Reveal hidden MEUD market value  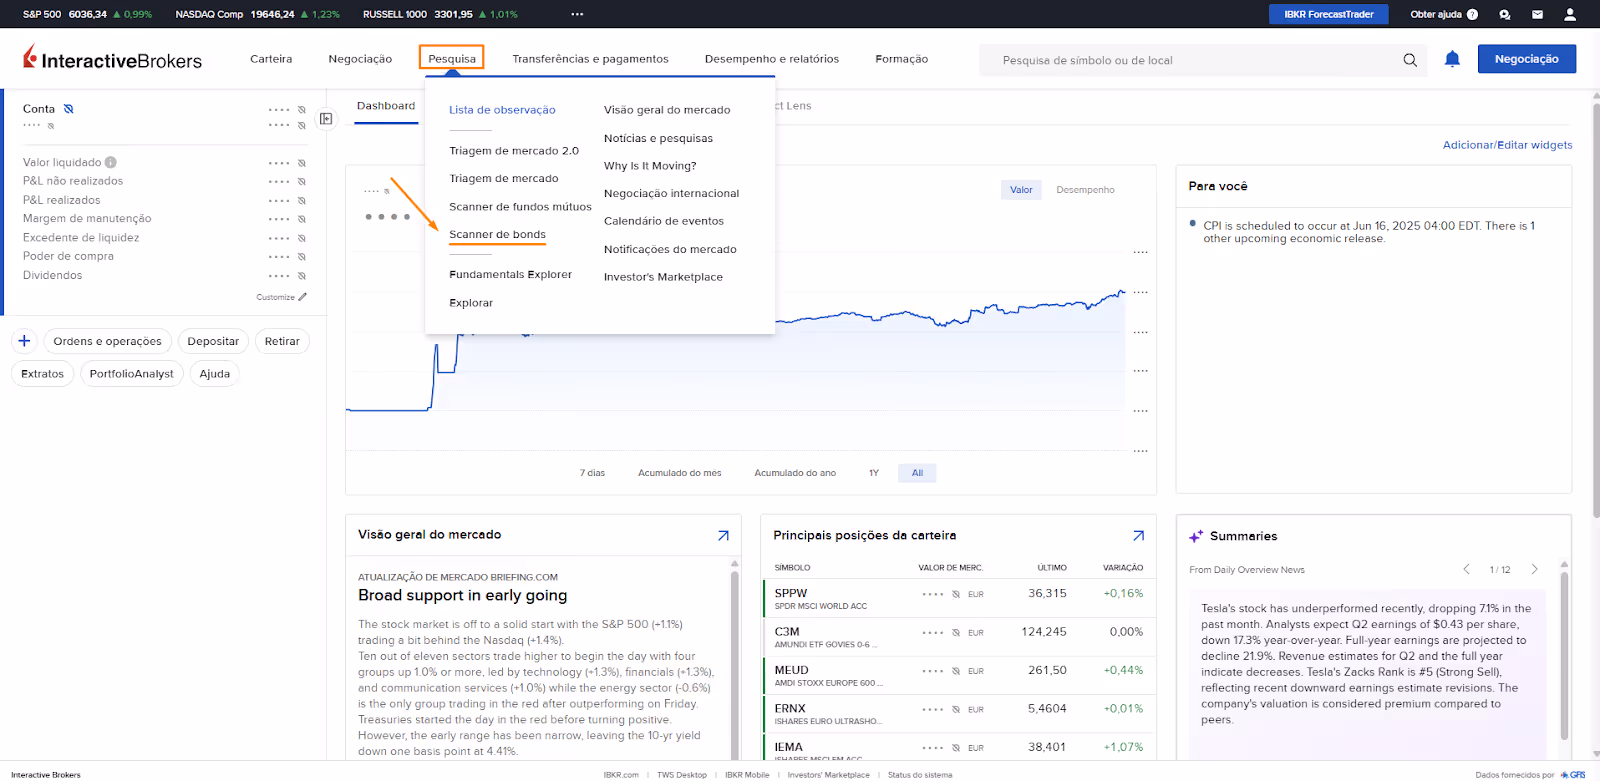click(956, 671)
